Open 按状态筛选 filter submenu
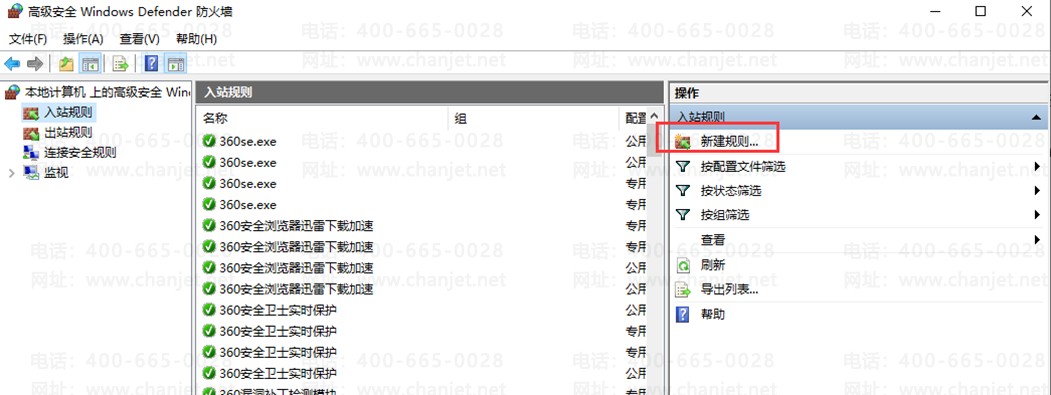The image size is (1051, 395). click(731, 190)
